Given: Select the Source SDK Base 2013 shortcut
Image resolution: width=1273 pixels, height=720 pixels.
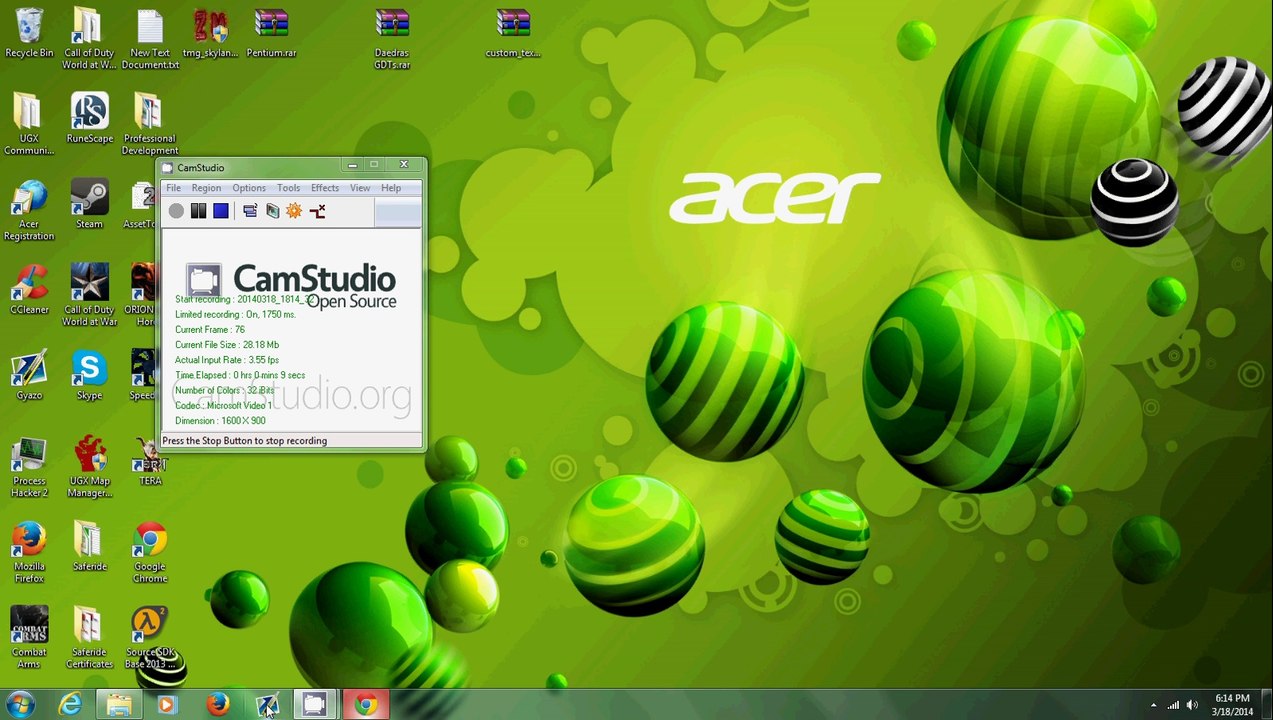Looking at the screenshot, I should 150,638.
